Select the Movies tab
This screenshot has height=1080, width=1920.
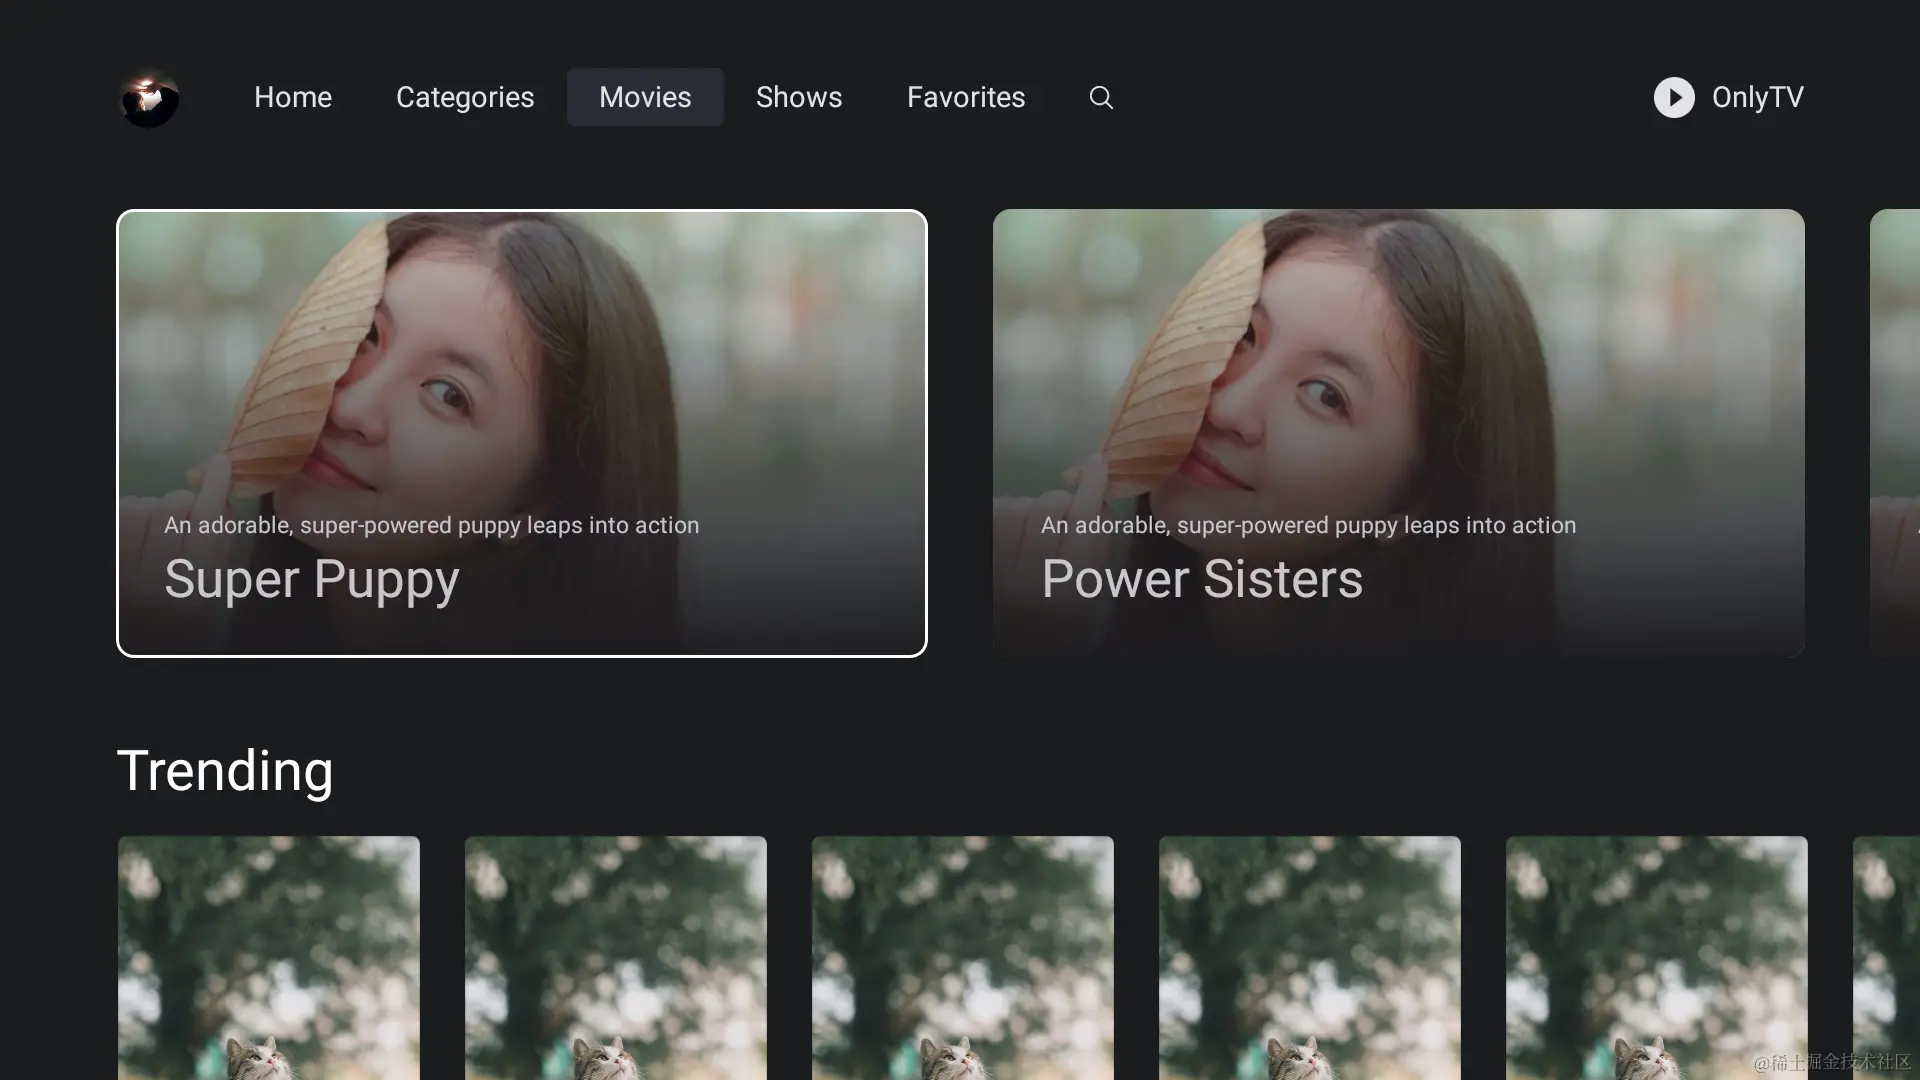[645, 97]
